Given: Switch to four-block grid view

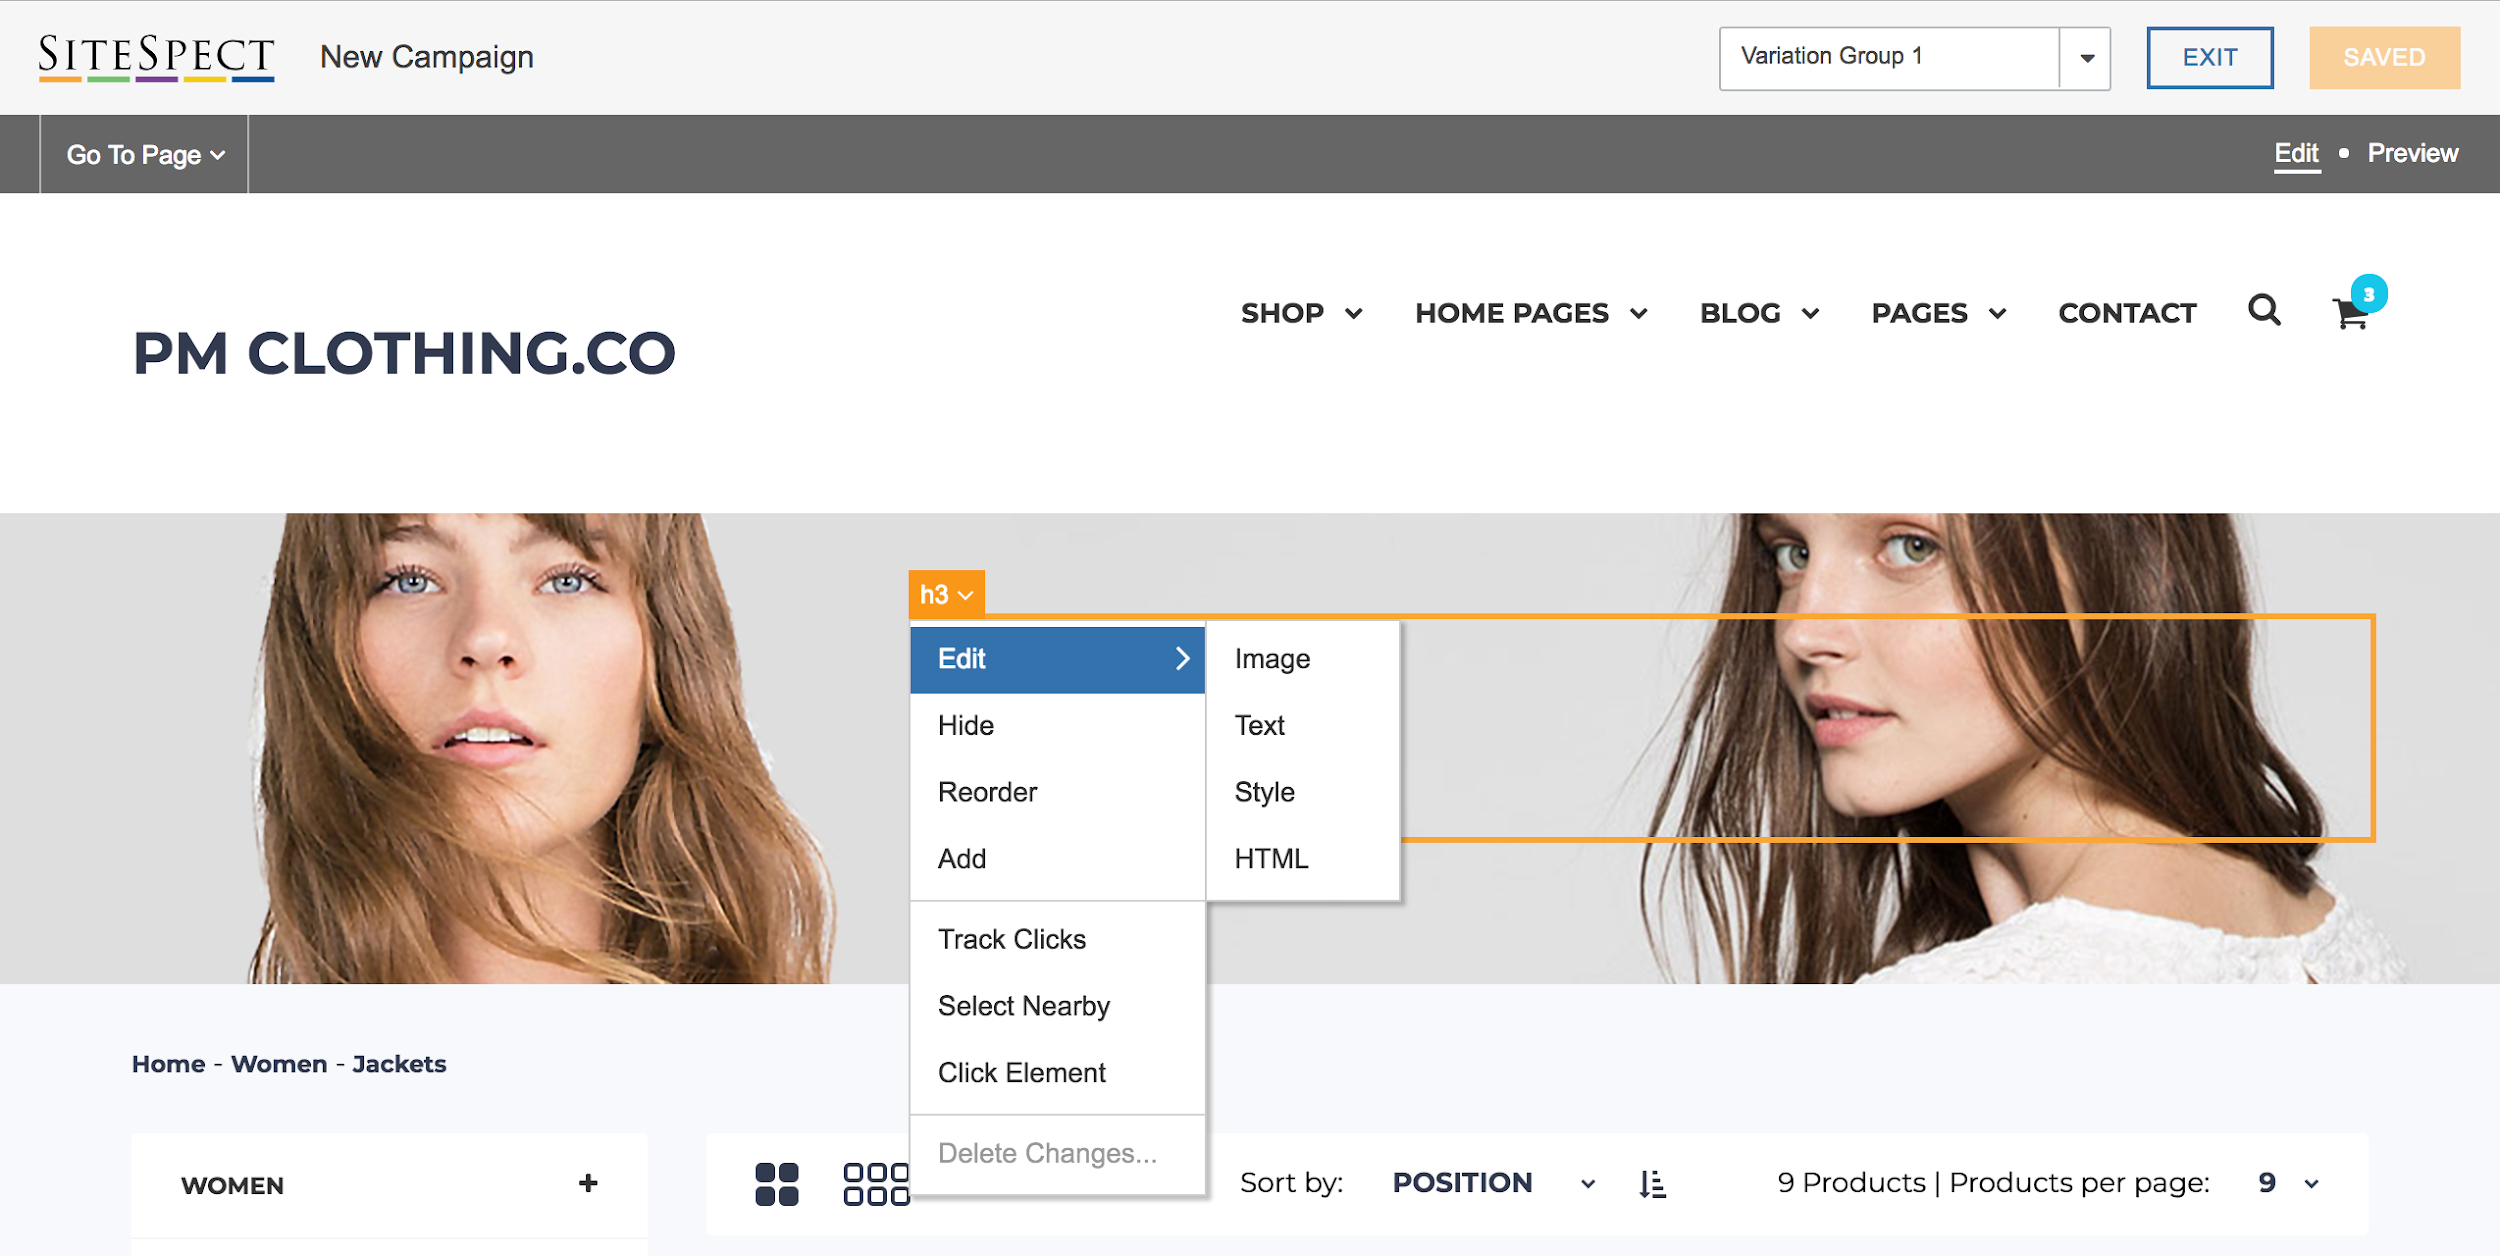Looking at the screenshot, I should coord(776,1184).
